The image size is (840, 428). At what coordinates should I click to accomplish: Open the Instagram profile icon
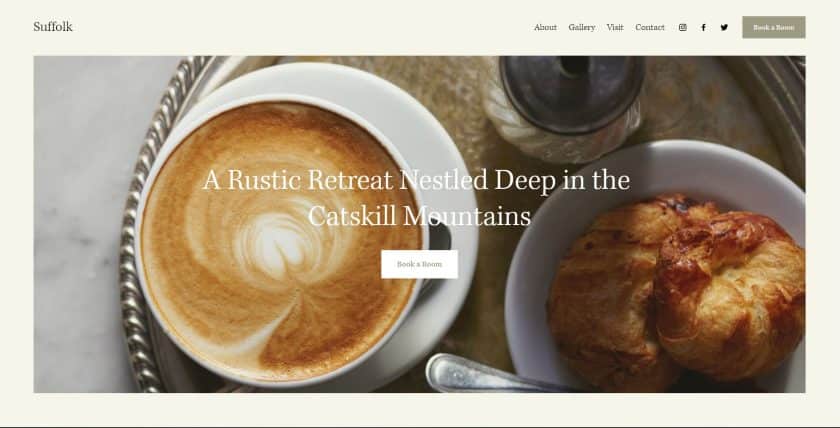click(x=682, y=27)
